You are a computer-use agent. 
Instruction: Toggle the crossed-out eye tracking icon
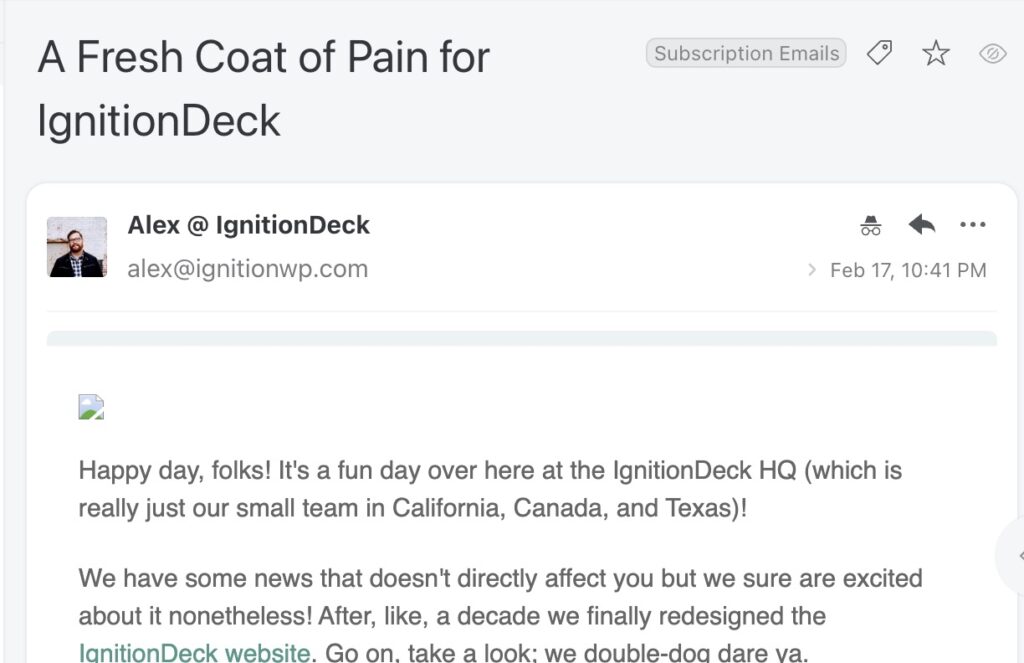992,54
